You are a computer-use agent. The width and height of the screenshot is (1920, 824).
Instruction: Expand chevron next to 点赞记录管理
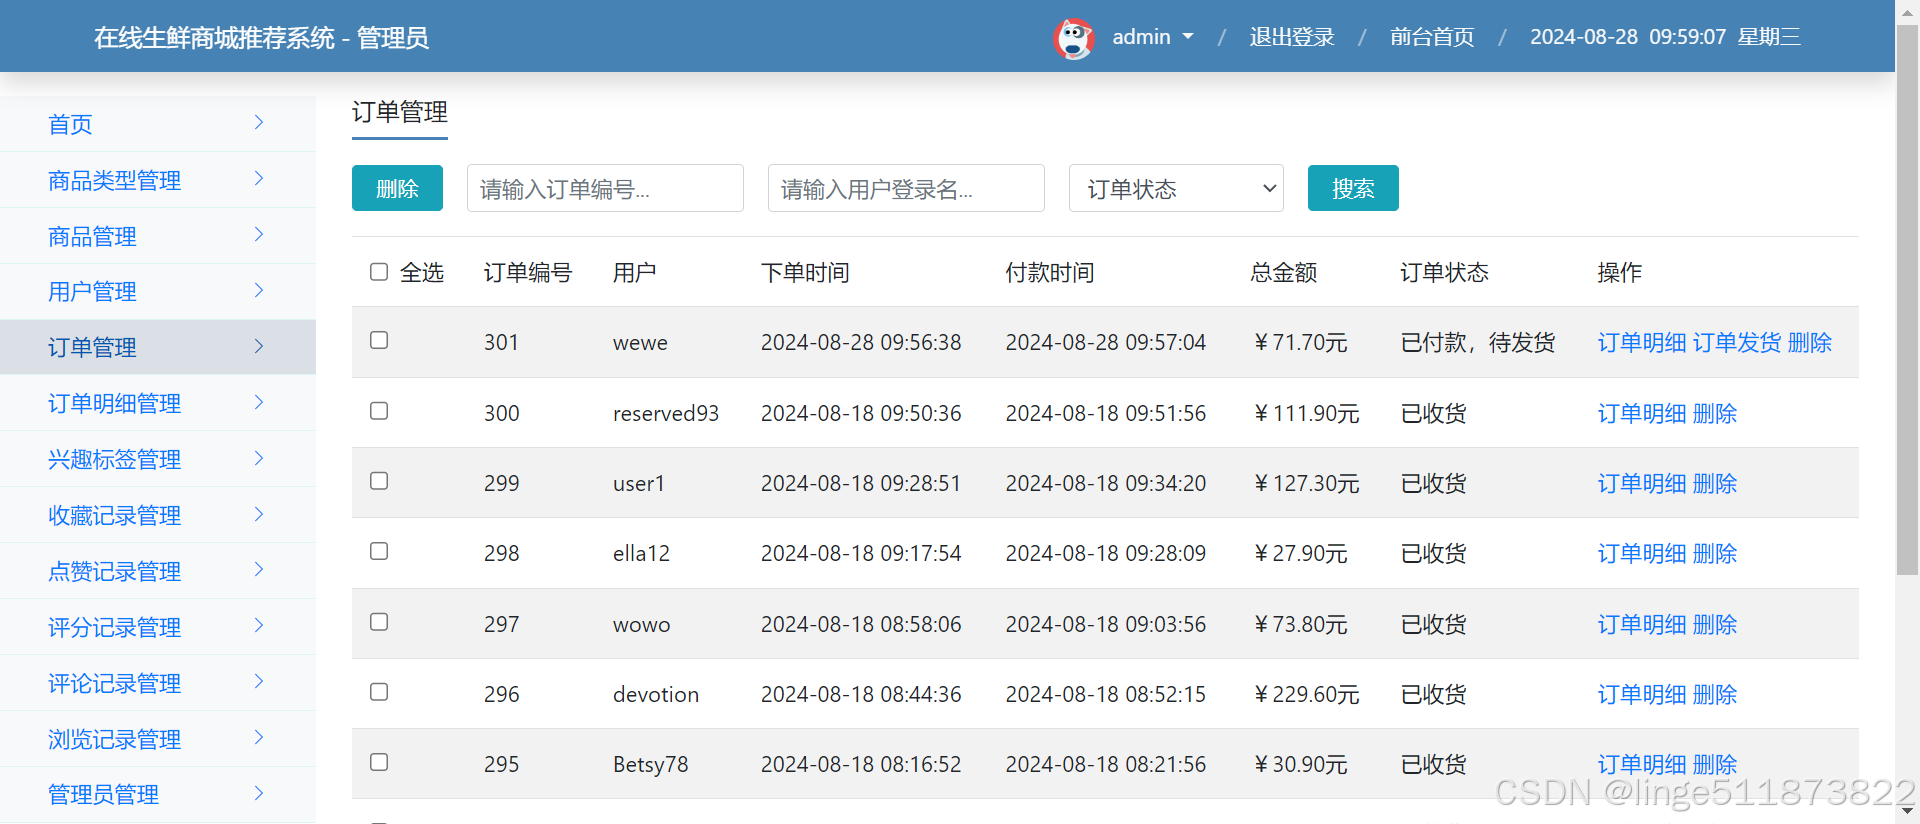click(x=259, y=570)
